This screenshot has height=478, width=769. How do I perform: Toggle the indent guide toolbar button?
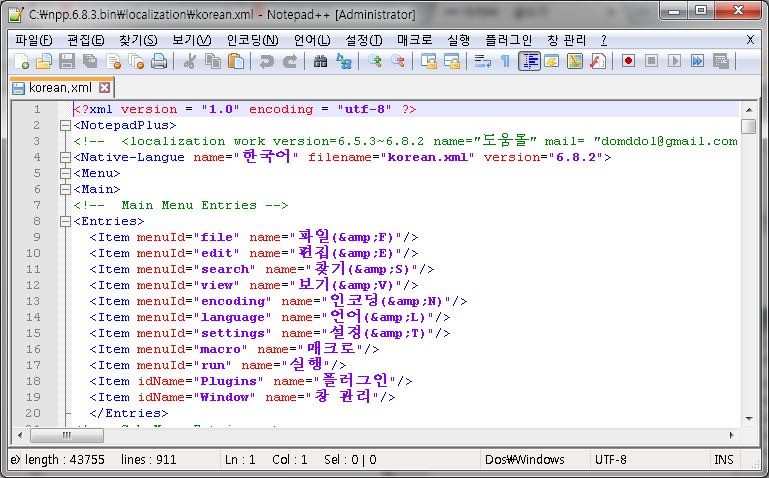click(529, 61)
